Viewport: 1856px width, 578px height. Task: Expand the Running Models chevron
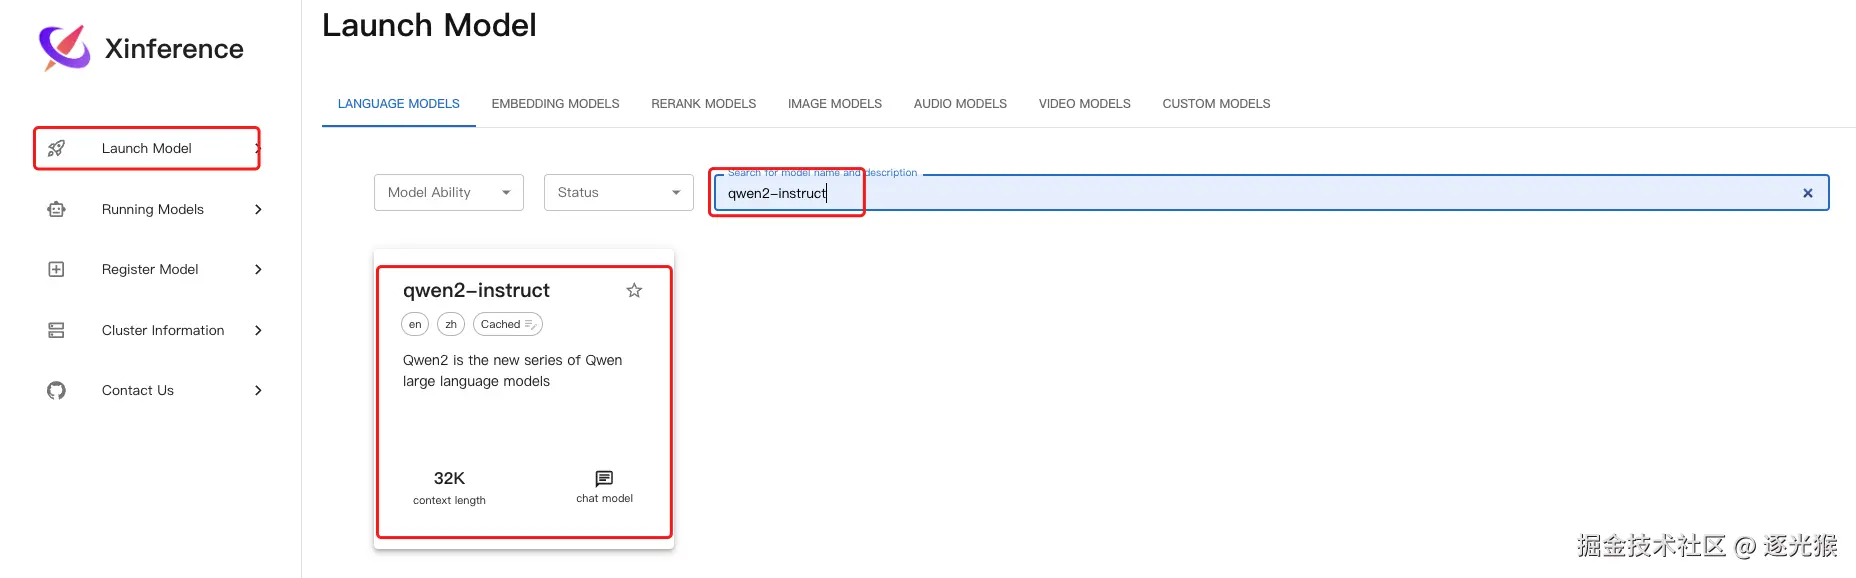[258, 209]
